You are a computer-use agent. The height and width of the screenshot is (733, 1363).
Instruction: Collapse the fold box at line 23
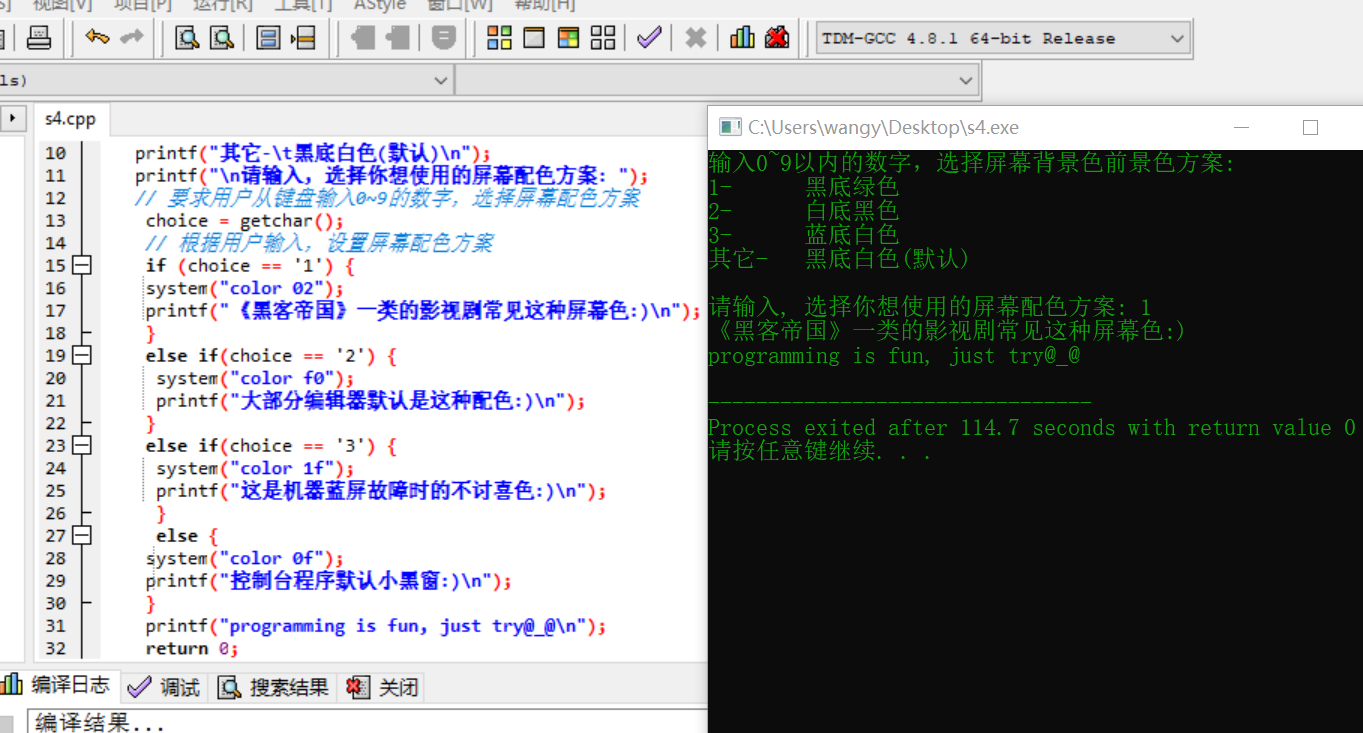coord(81,446)
